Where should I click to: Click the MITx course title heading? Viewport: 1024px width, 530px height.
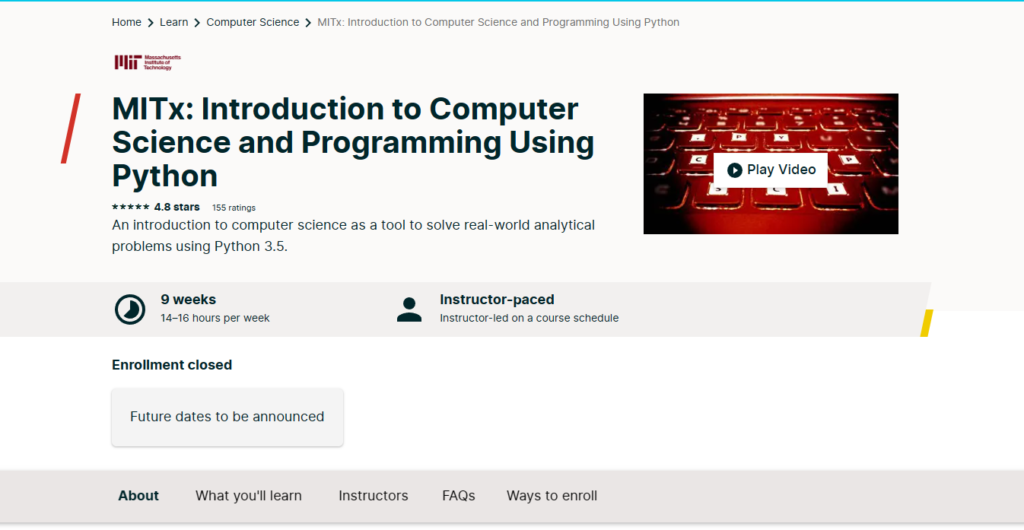353,142
